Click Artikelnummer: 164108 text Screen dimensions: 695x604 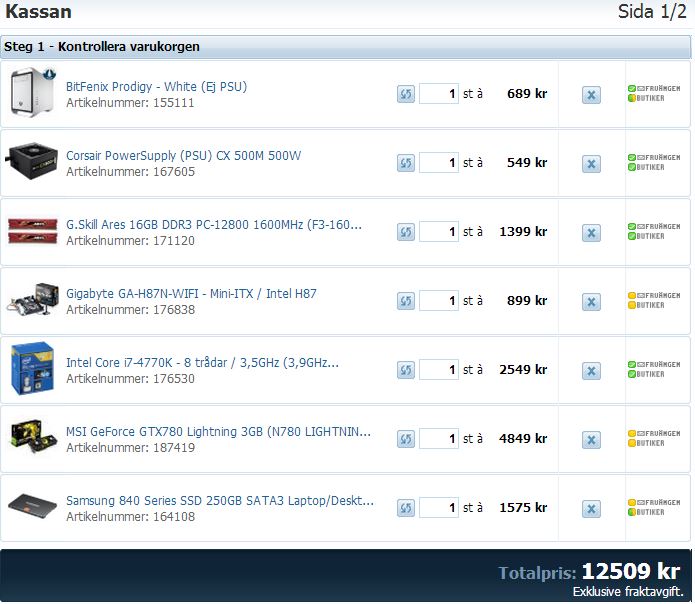coord(130,517)
